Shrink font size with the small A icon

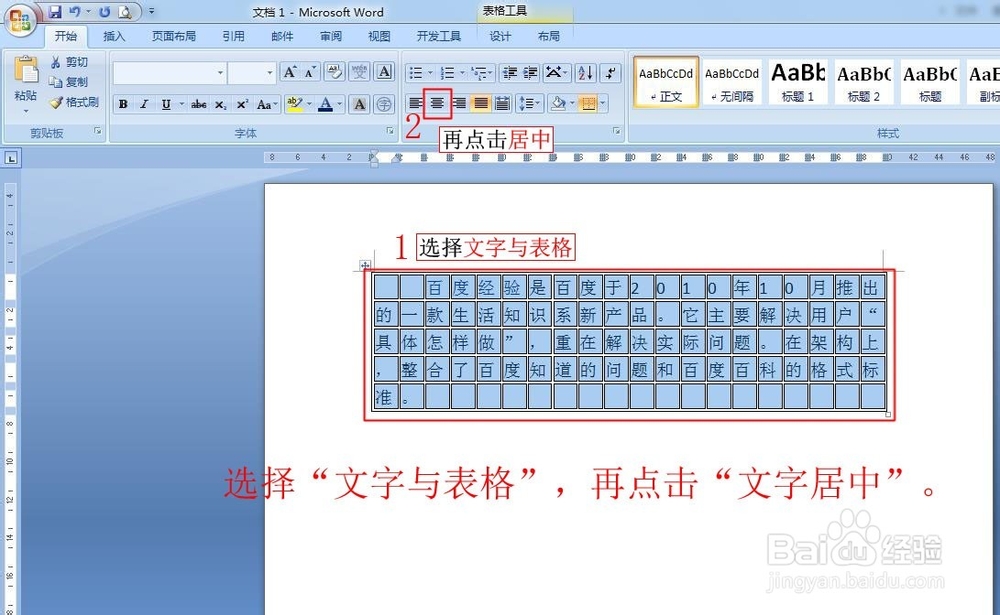[x=310, y=72]
